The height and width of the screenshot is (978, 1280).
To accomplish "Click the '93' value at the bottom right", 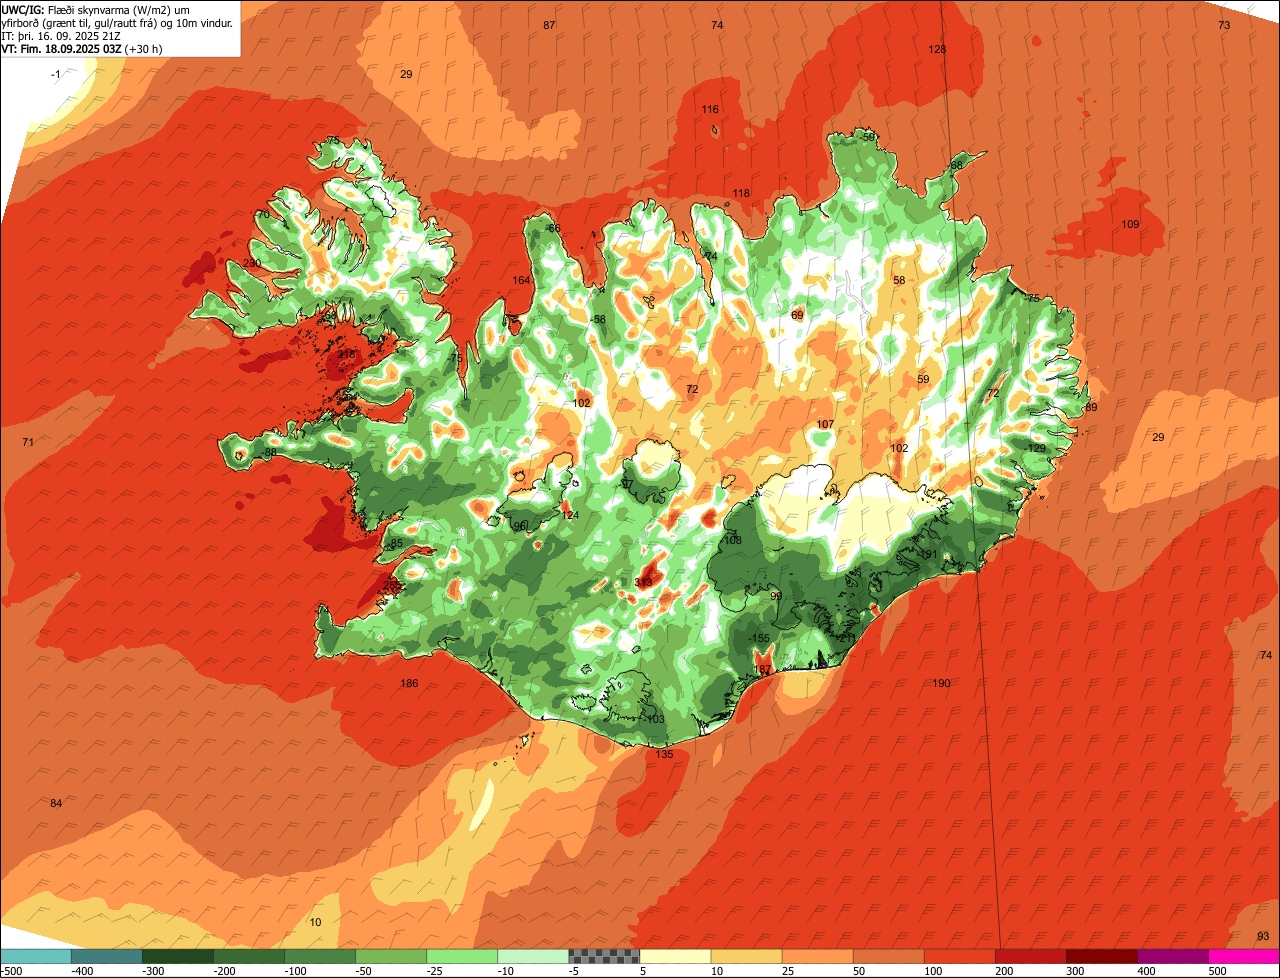I will pos(1263,936).
